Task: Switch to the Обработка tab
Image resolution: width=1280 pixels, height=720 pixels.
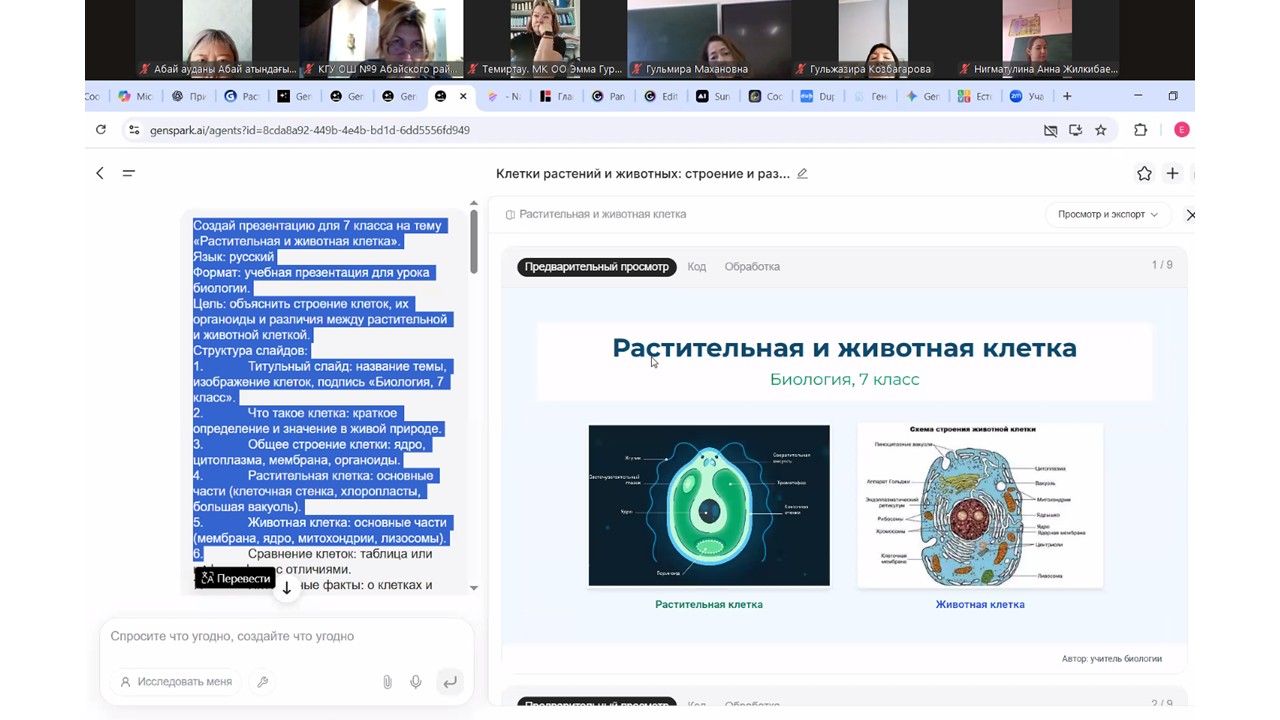Action: point(752,267)
